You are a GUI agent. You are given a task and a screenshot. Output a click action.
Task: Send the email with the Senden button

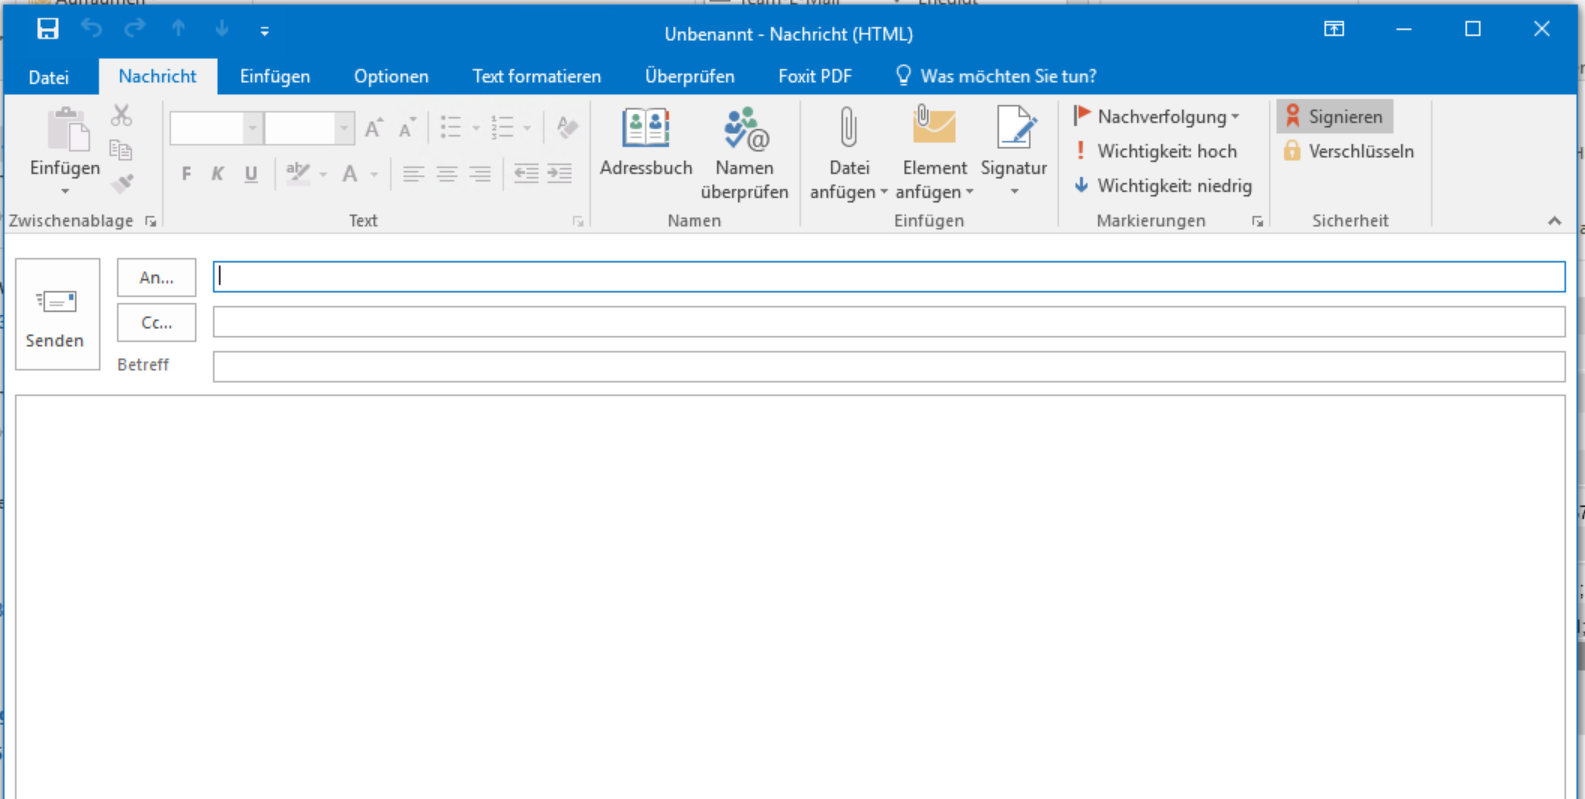(x=57, y=314)
